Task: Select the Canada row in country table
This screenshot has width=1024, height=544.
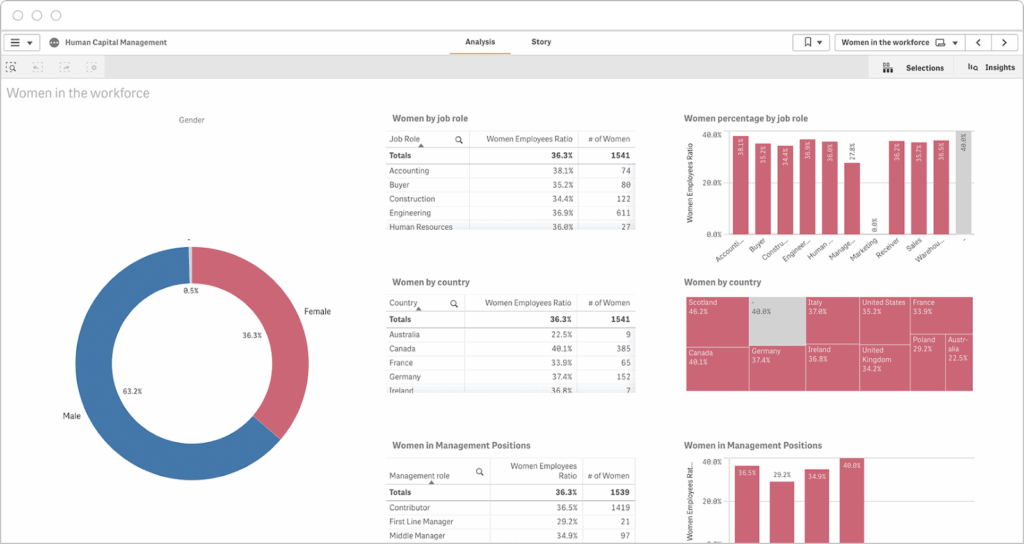Action: click(510, 349)
